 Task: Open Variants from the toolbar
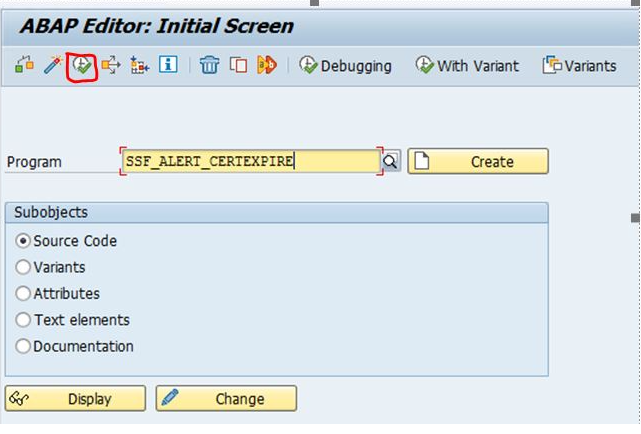point(579,66)
